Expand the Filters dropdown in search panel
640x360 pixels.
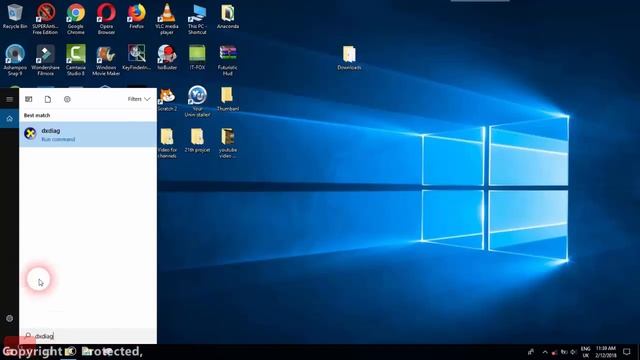click(x=139, y=99)
